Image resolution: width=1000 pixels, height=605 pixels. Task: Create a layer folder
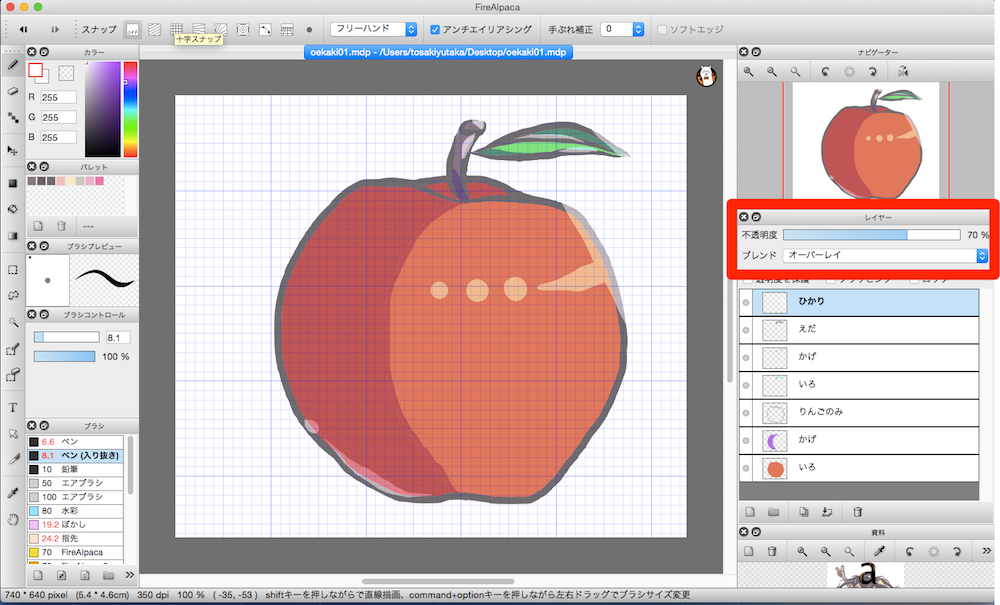point(774,512)
